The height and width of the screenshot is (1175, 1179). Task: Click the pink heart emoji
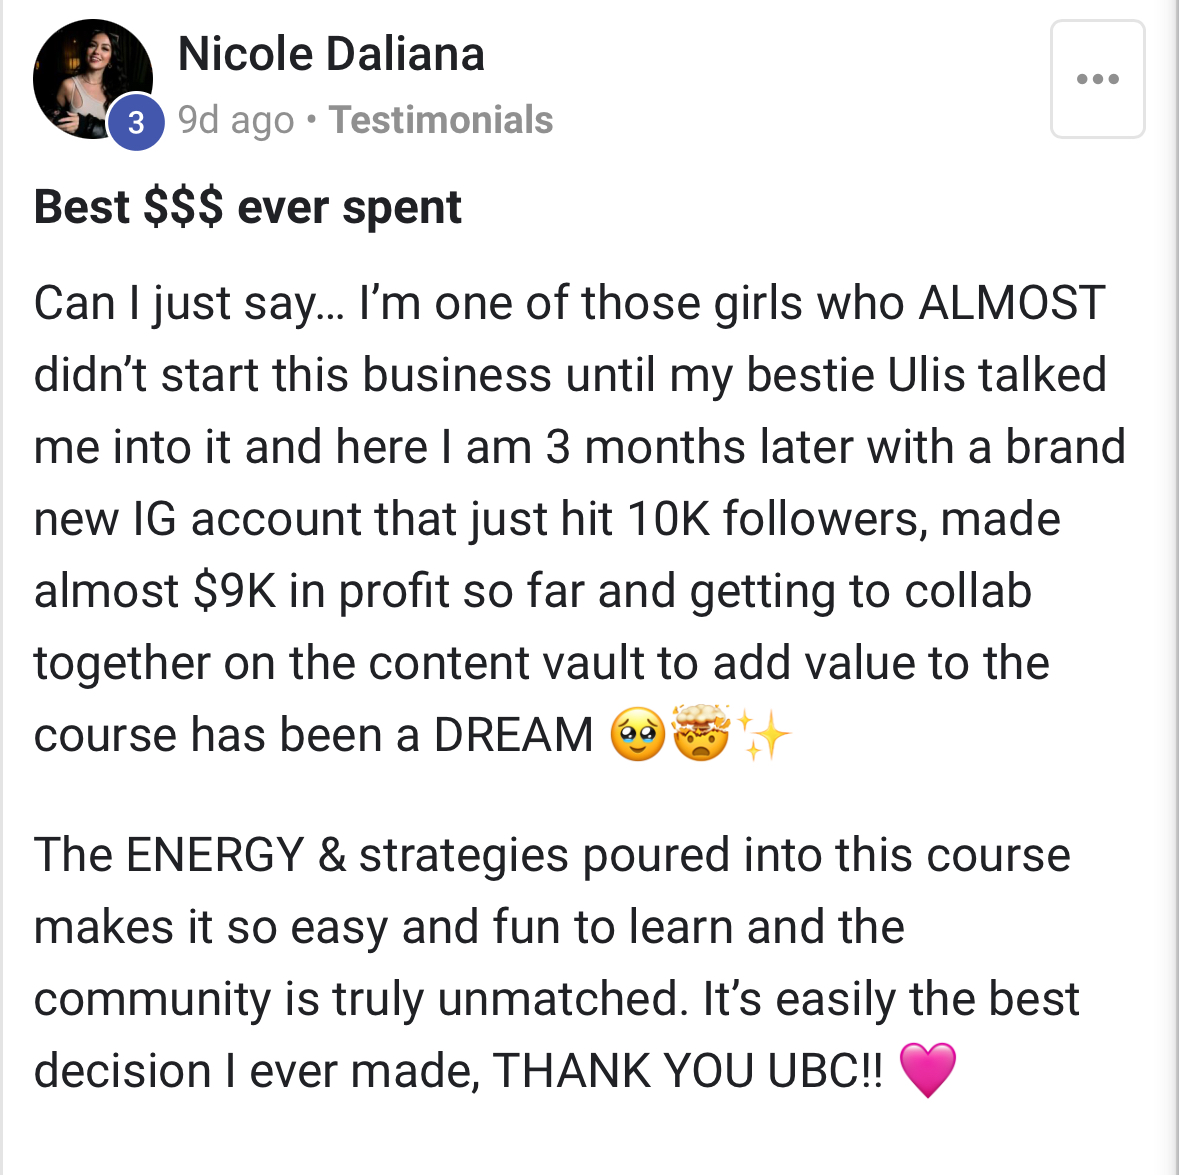pyautogui.click(x=928, y=1069)
